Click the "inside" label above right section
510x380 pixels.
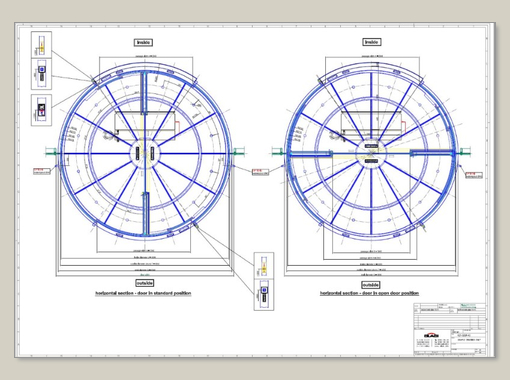click(372, 42)
